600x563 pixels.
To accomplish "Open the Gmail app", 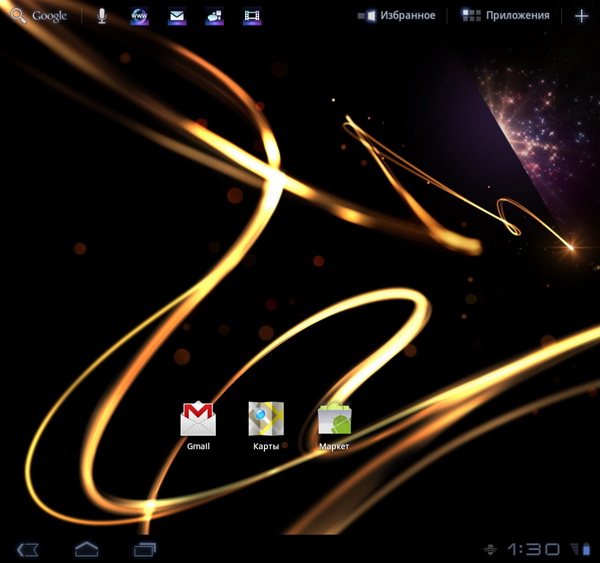I will (x=198, y=418).
